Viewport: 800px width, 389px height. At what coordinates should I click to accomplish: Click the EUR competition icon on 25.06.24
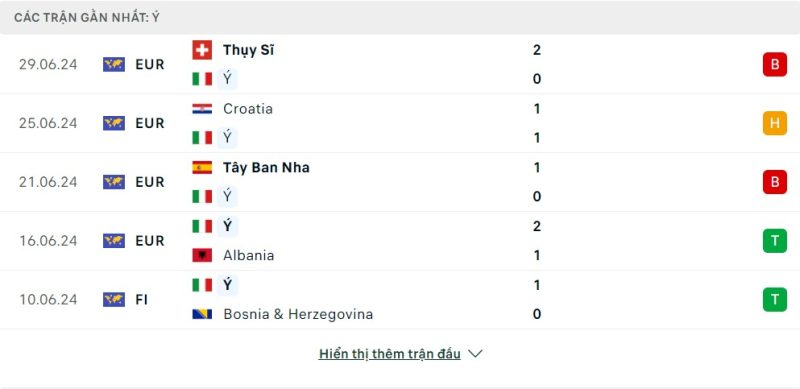point(114,123)
